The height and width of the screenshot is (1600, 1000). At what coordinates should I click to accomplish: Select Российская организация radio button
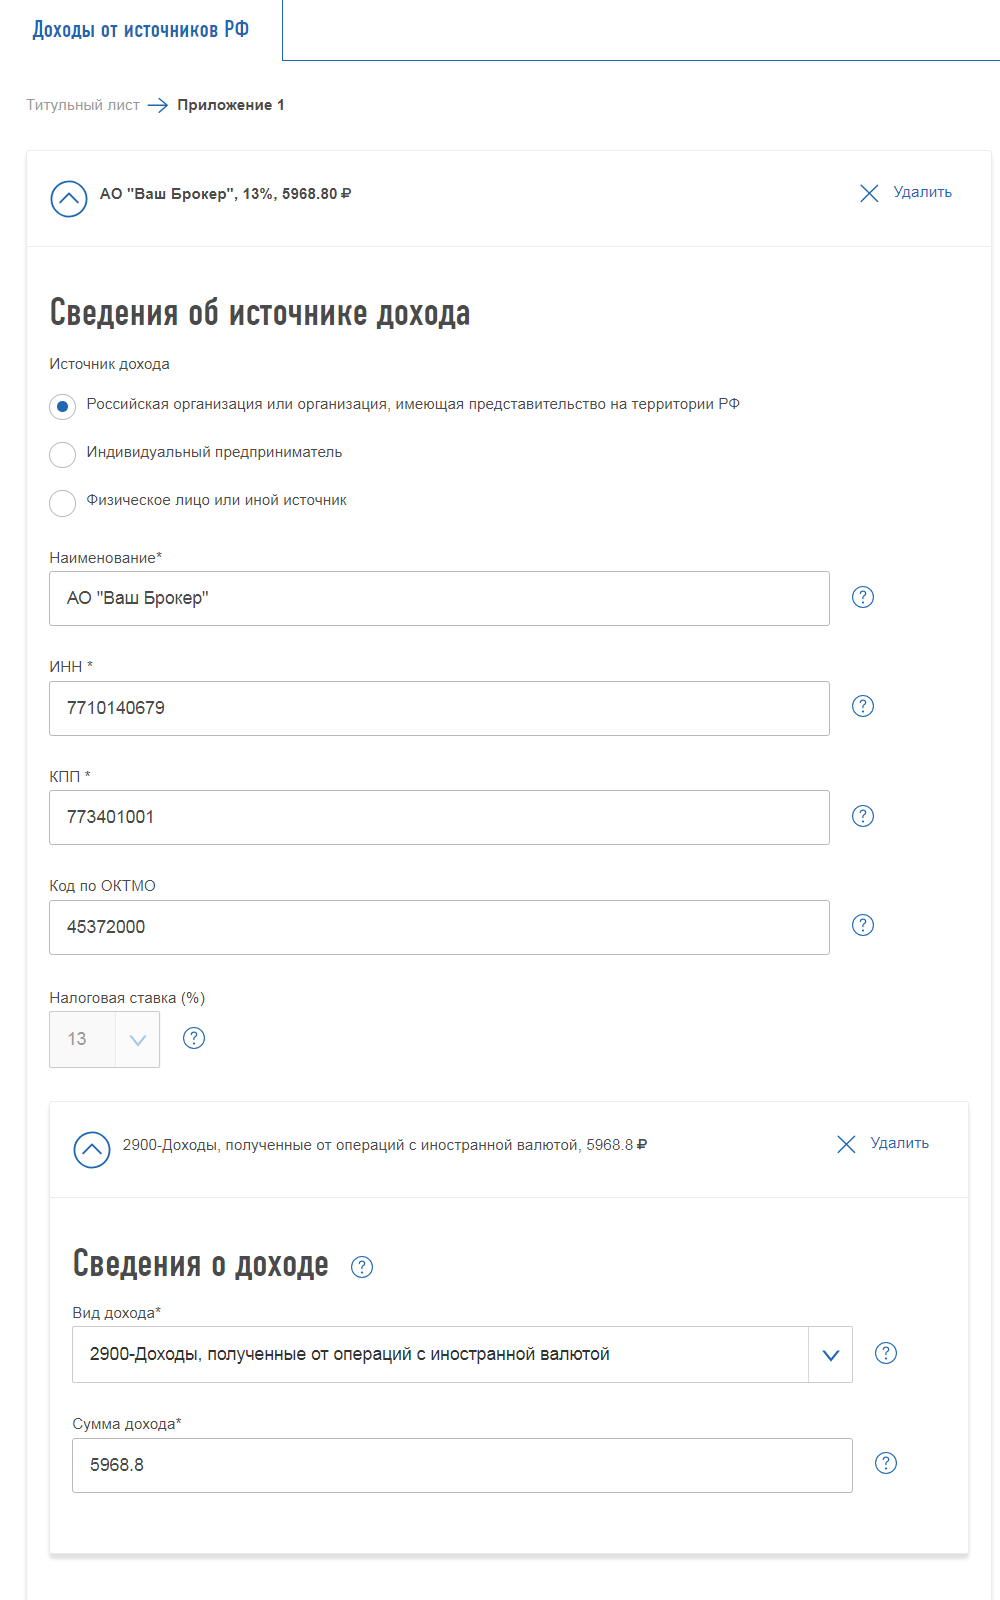point(63,406)
